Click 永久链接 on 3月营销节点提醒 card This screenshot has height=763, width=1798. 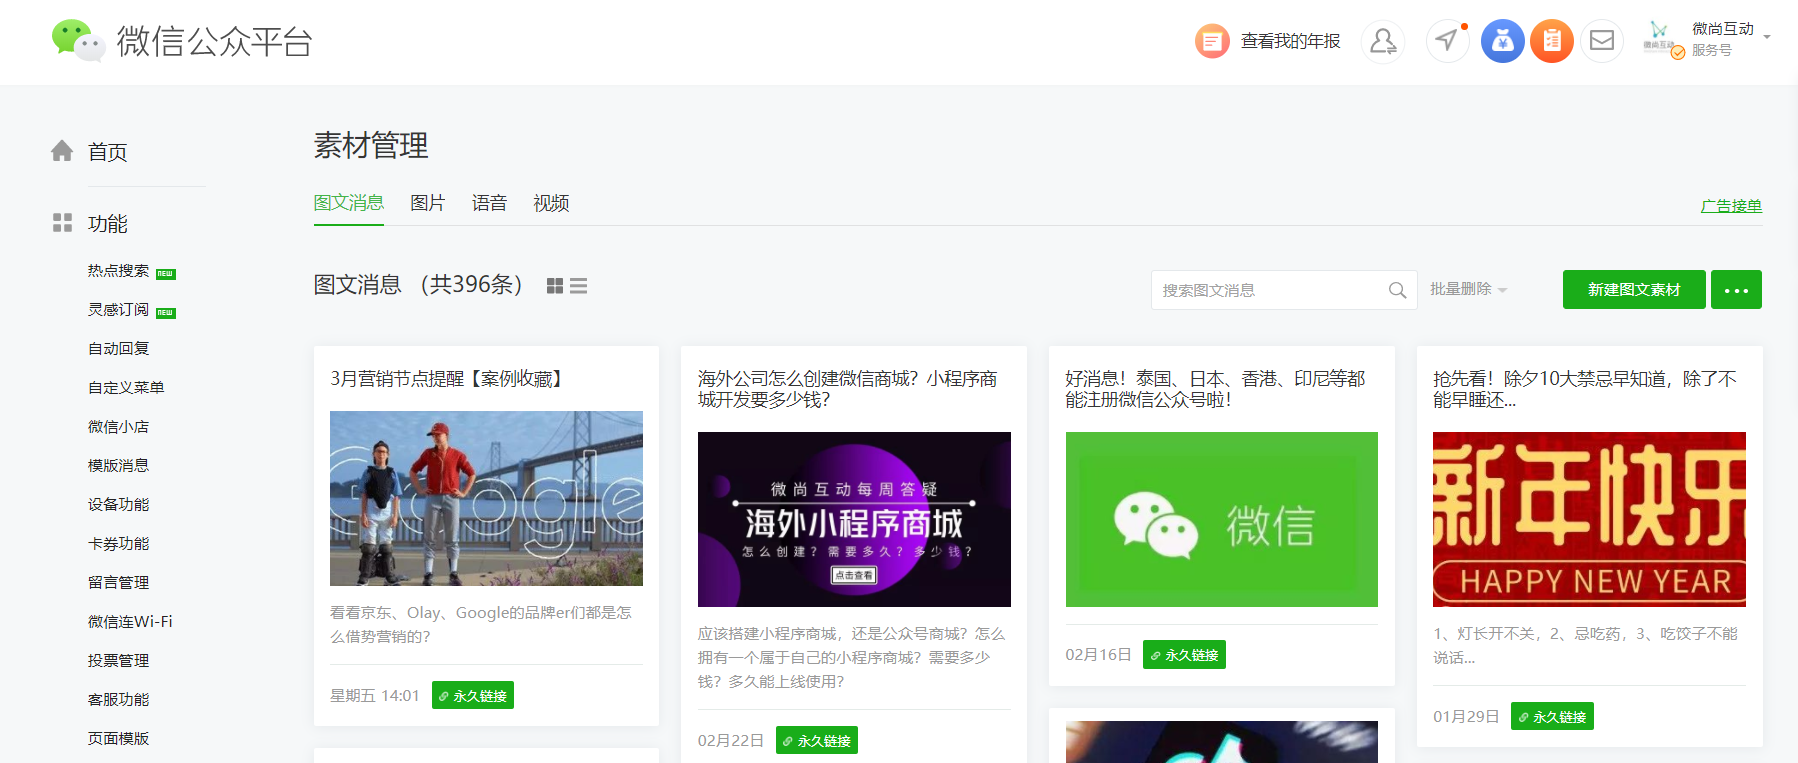point(473,695)
